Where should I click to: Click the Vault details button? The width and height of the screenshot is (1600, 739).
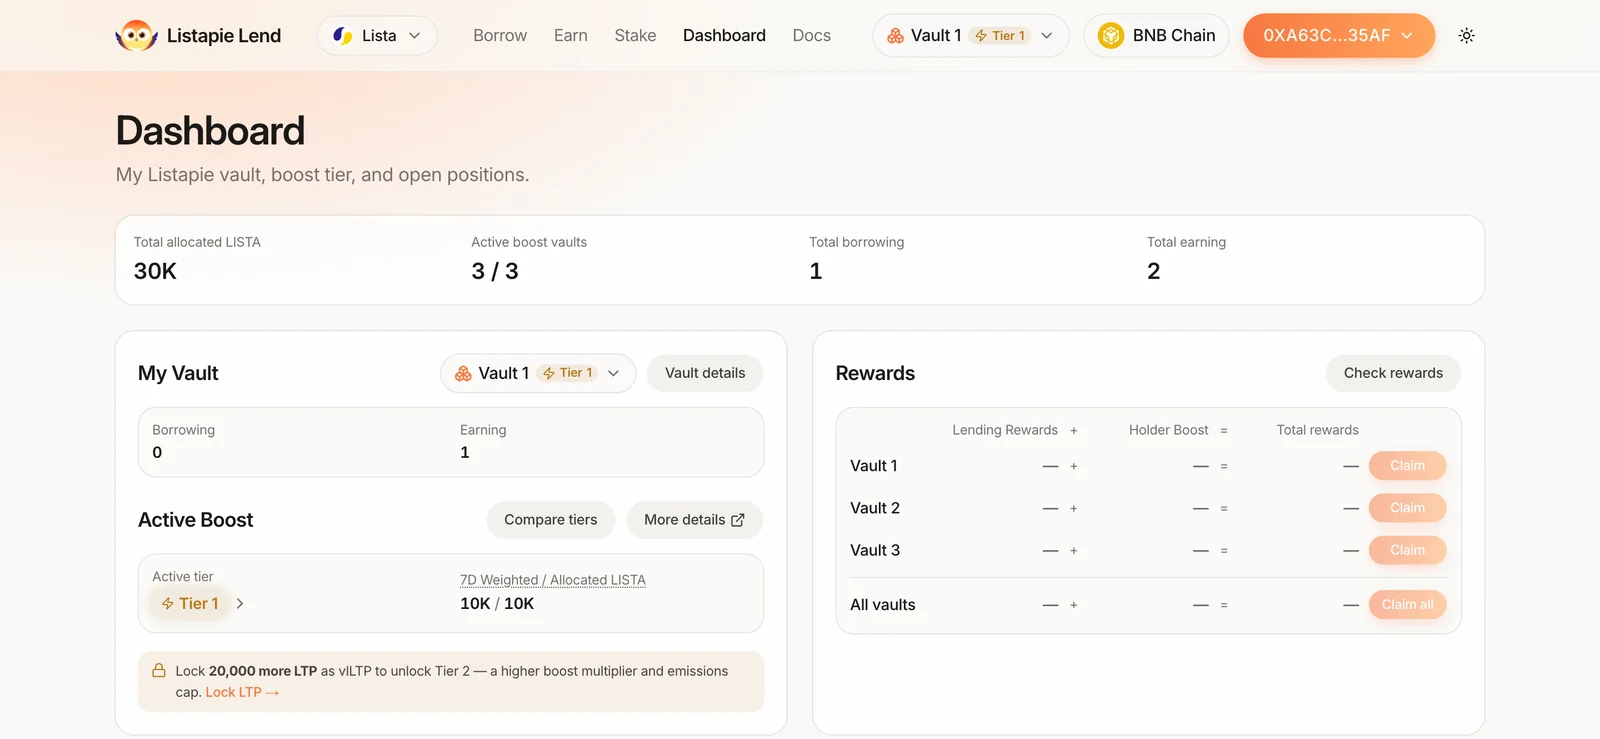pyautogui.click(x=705, y=373)
